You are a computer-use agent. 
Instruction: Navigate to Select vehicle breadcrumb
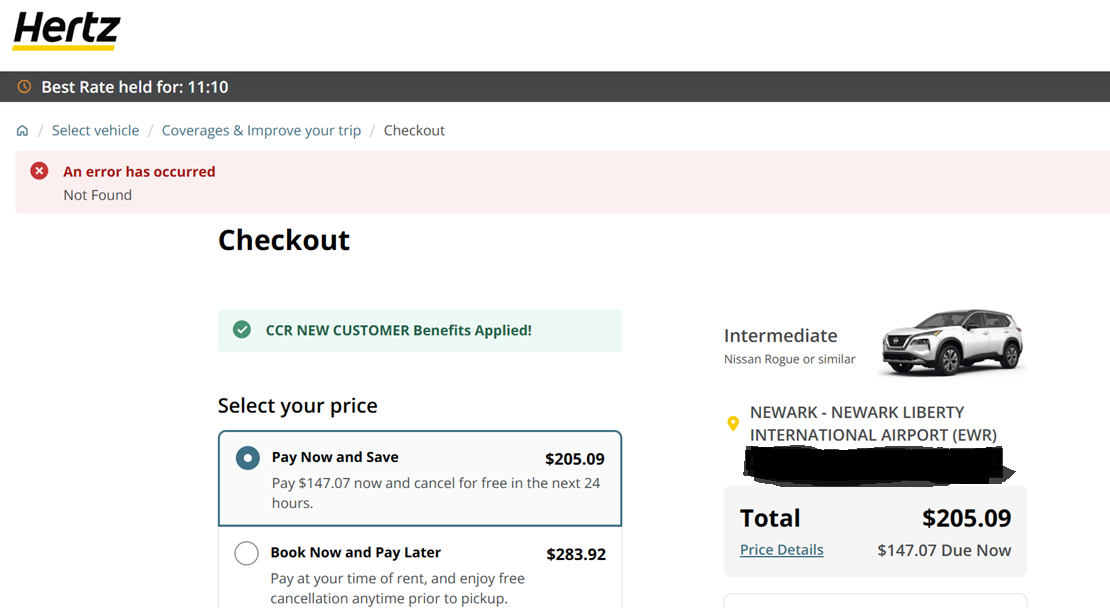point(95,130)
